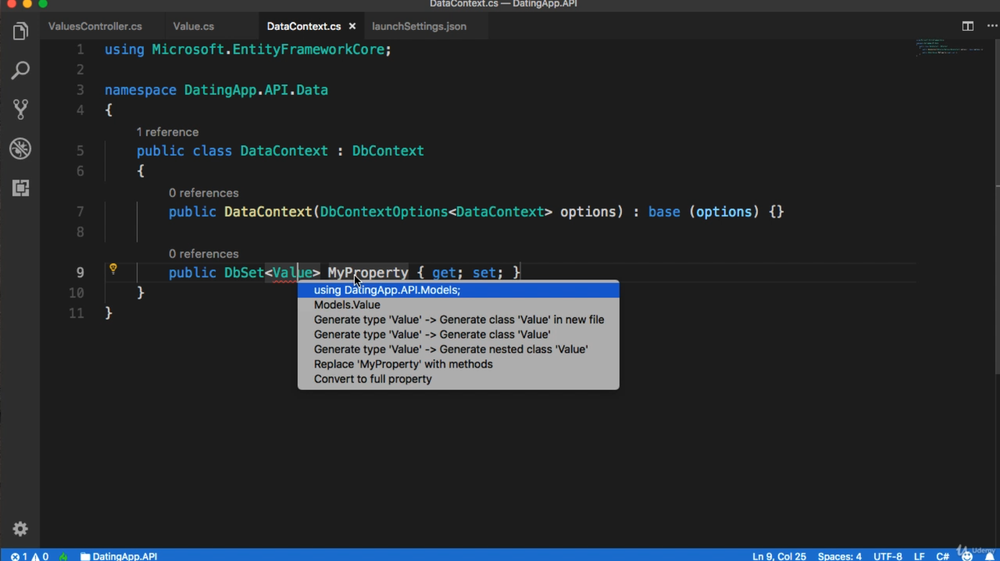Viewport: 1000px width, 561px height.
Task: Change indentation via Spaces: 4
Action: click(x=839, y=556)
